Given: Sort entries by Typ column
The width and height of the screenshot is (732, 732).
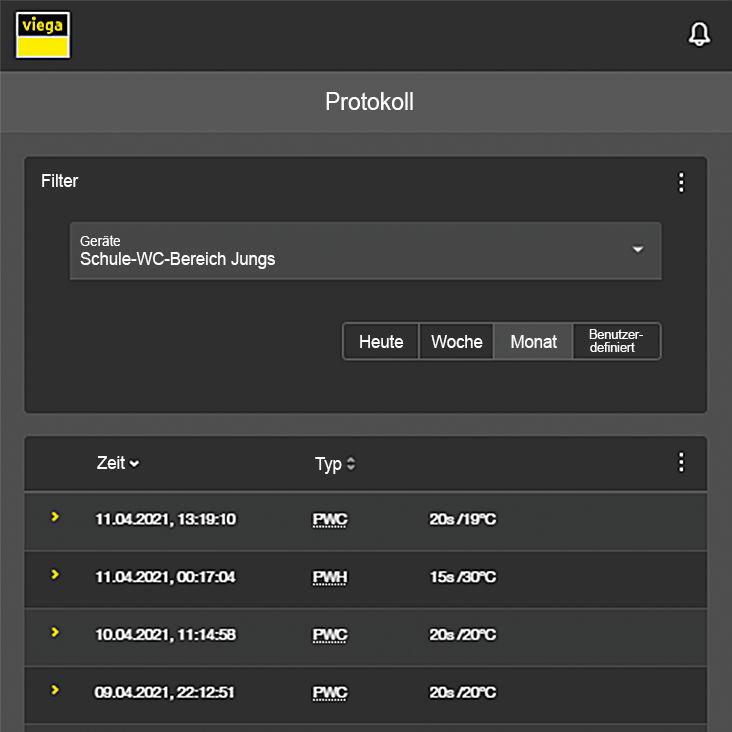Looking at the screenshot, I should click(x=335, y=464).
